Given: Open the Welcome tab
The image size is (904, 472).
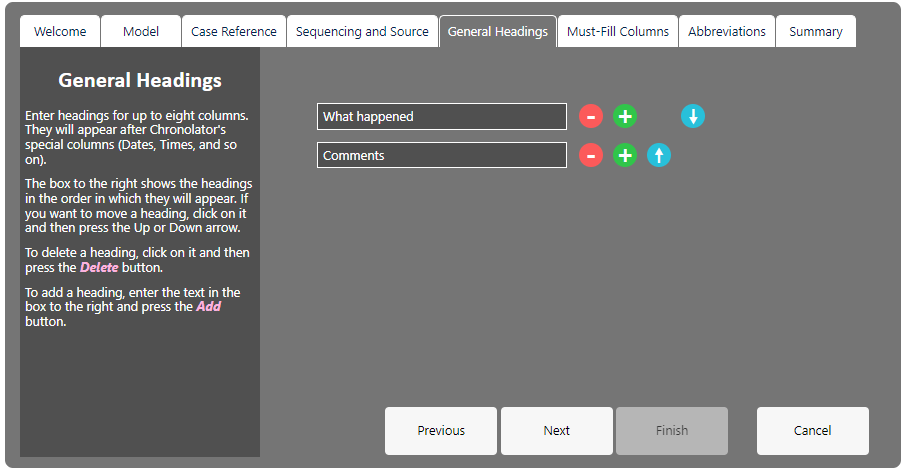Looking at the screenshot, I should point(60,31).
